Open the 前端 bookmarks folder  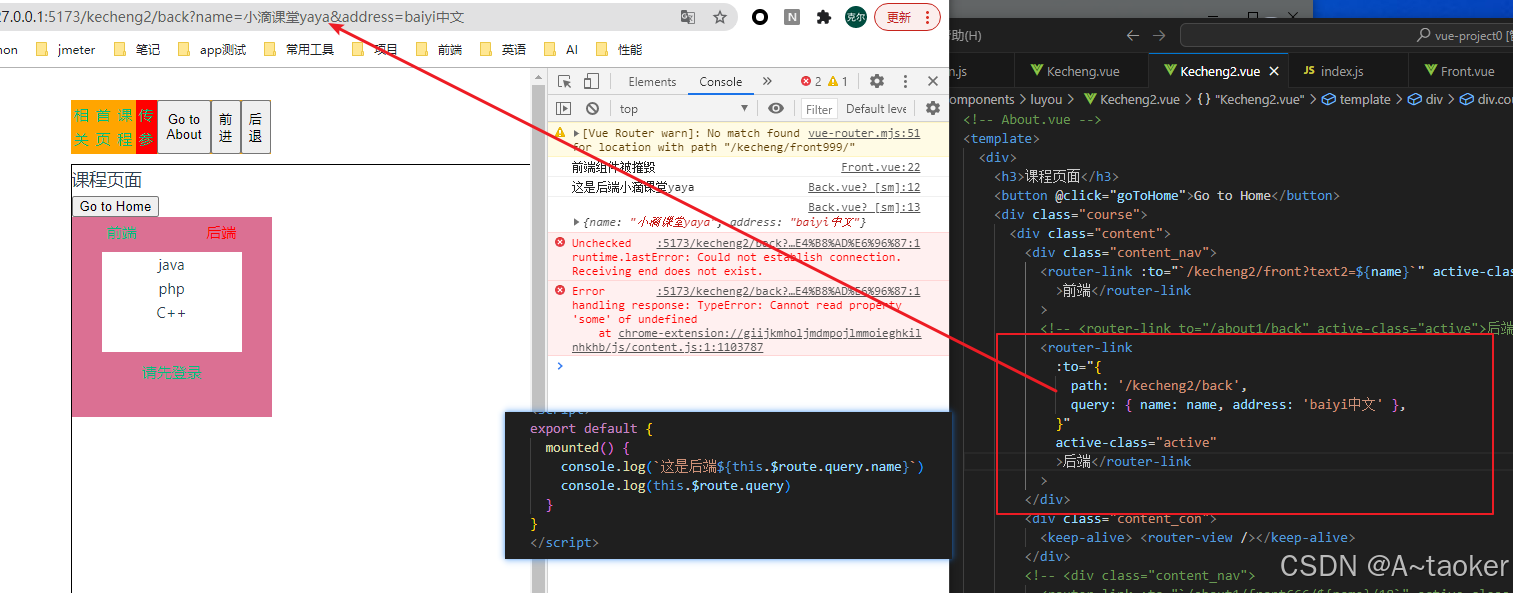[x=438, y=49]
